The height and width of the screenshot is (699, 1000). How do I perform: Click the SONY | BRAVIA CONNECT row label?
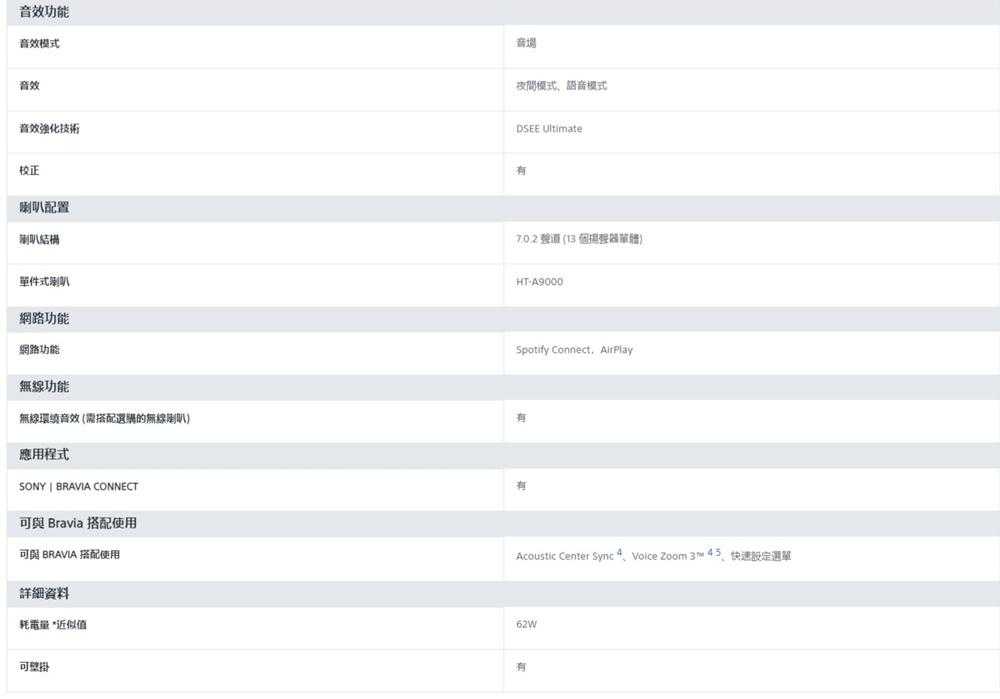(78, 487)
